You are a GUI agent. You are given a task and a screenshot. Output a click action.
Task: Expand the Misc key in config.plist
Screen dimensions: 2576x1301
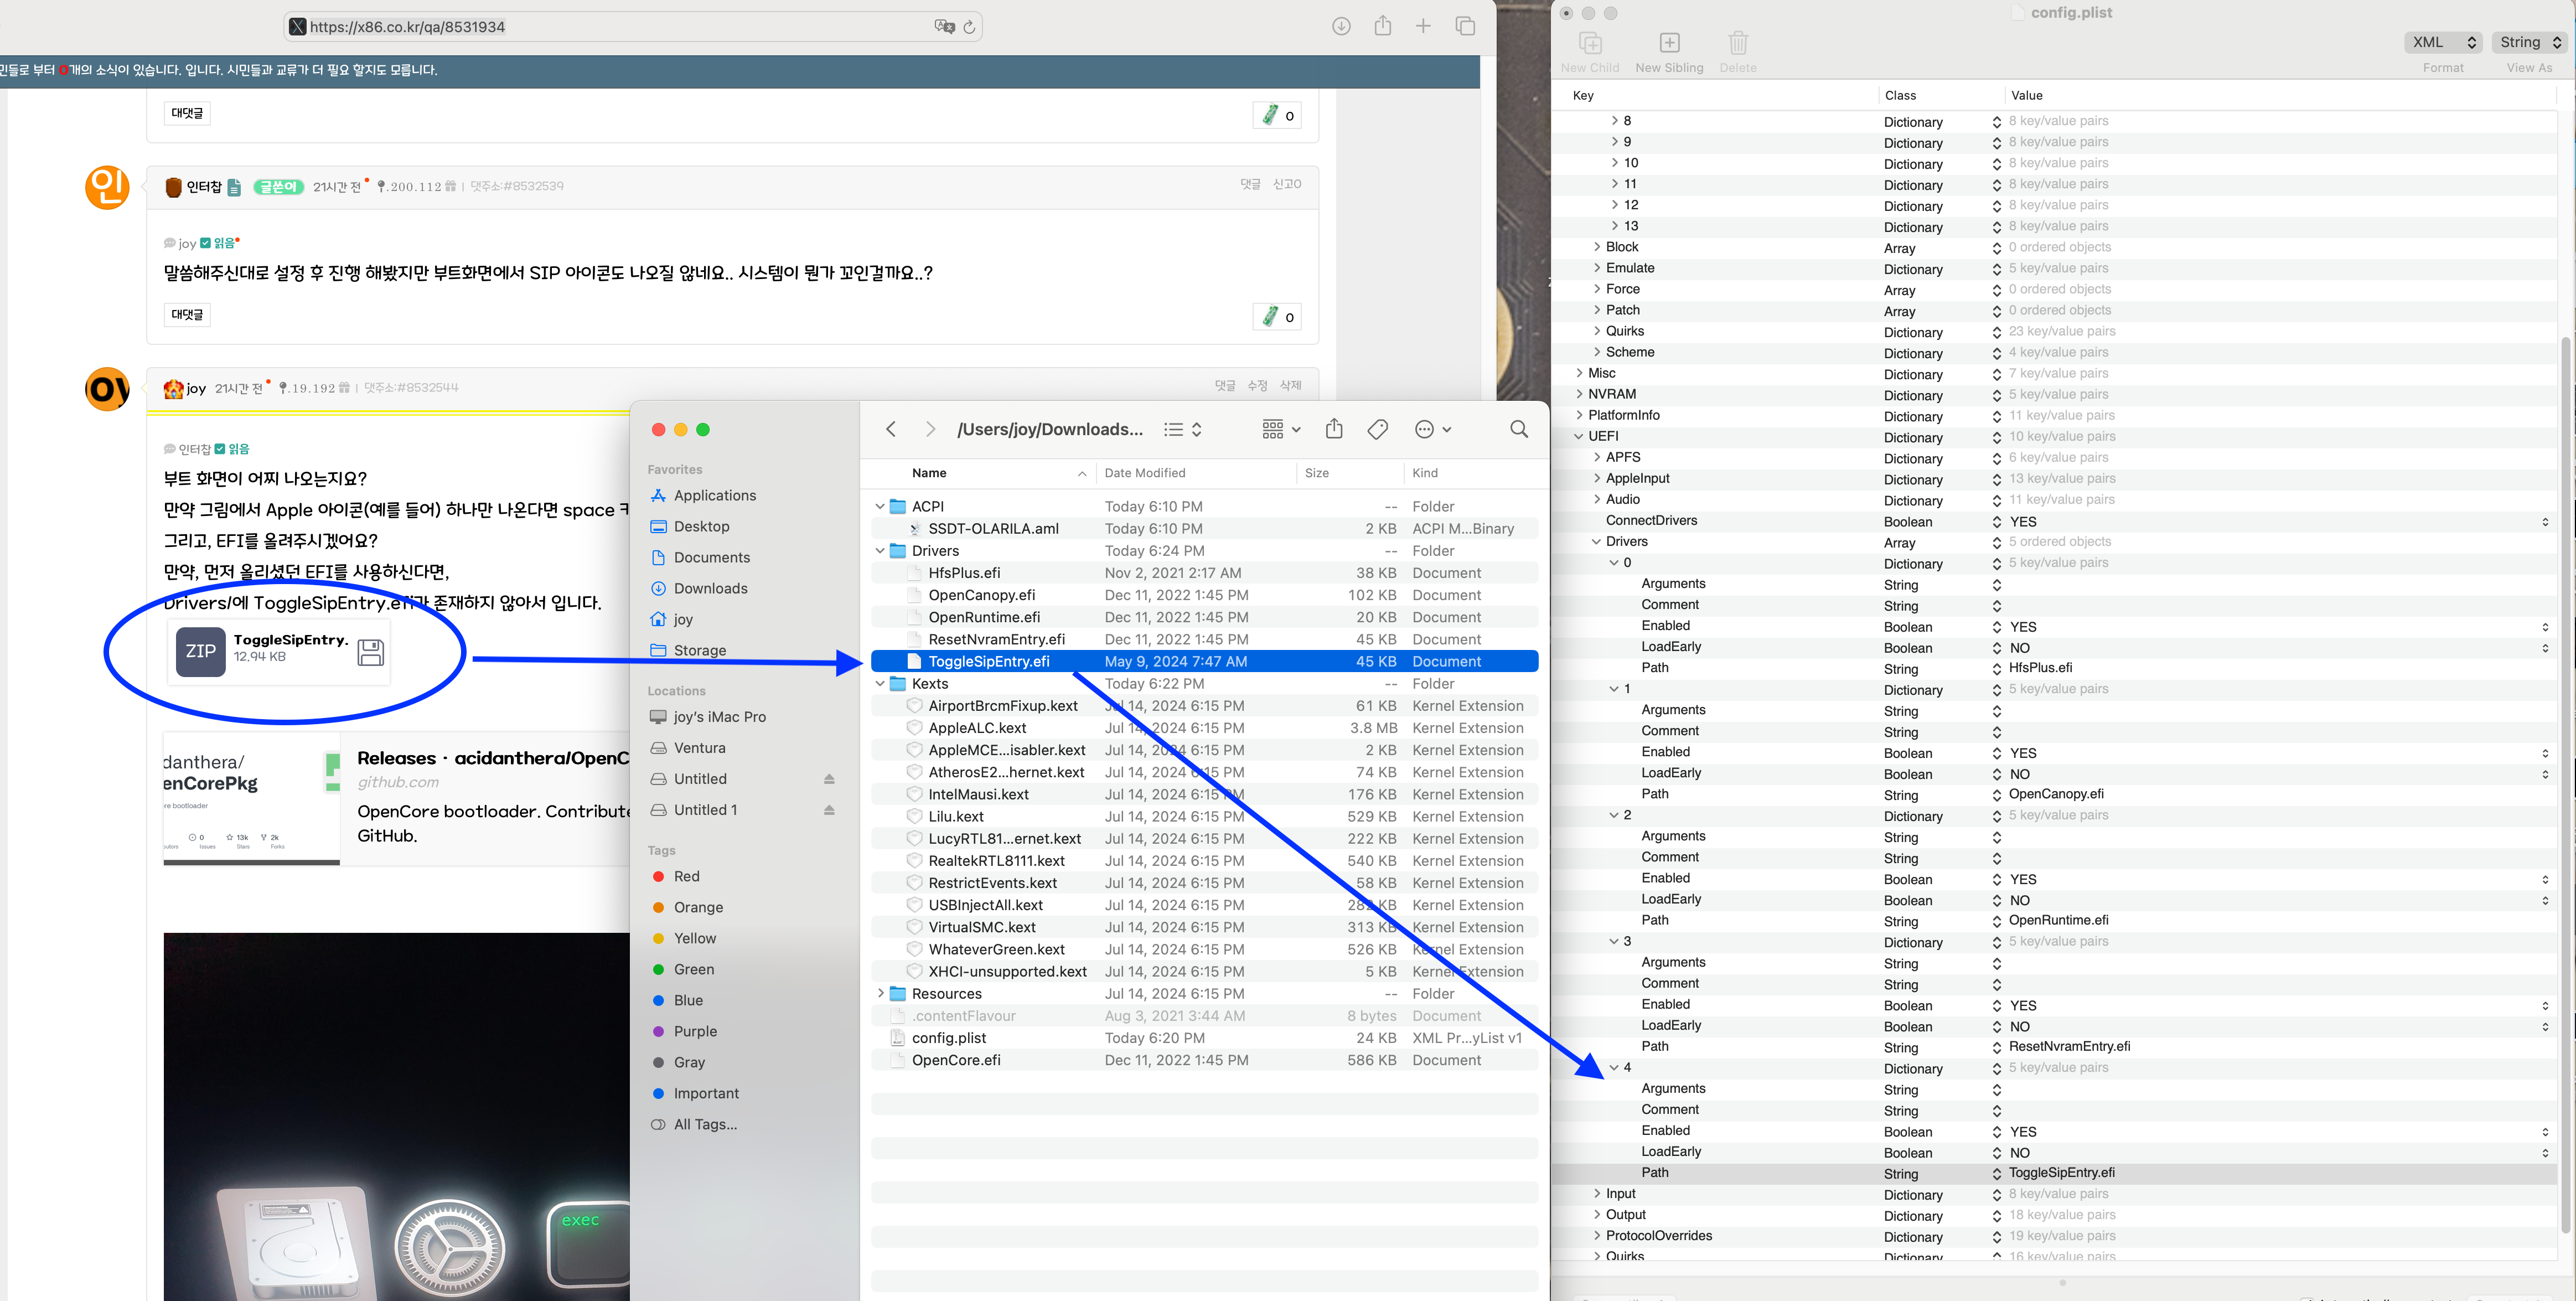[x=1579, y=373]
